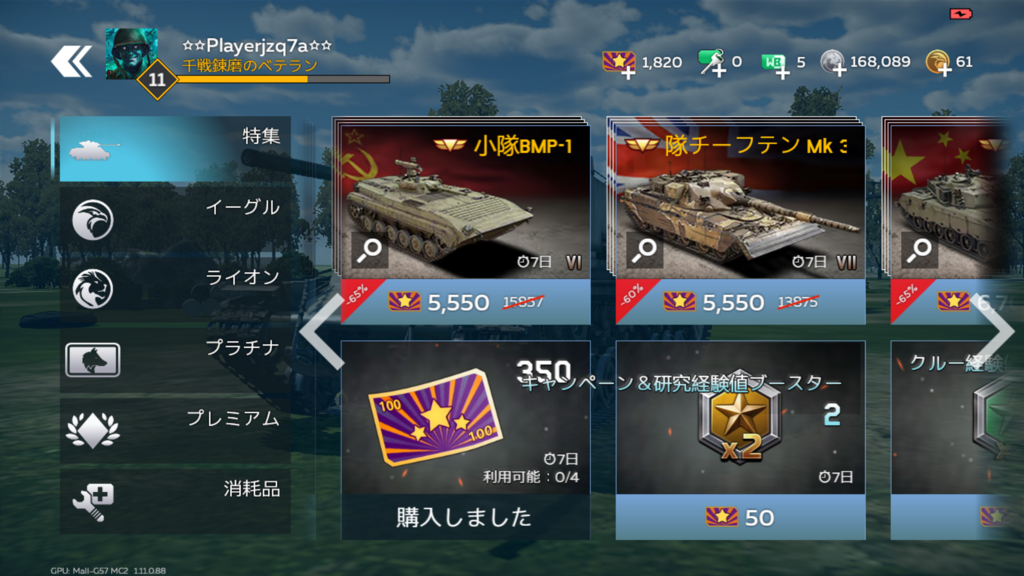Add green WB booster items
The height and width of the screenshot is (576, 1024).
775,64
